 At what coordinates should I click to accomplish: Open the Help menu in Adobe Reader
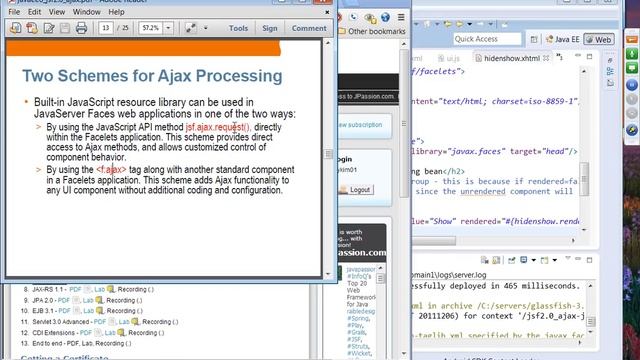point(116,12)
